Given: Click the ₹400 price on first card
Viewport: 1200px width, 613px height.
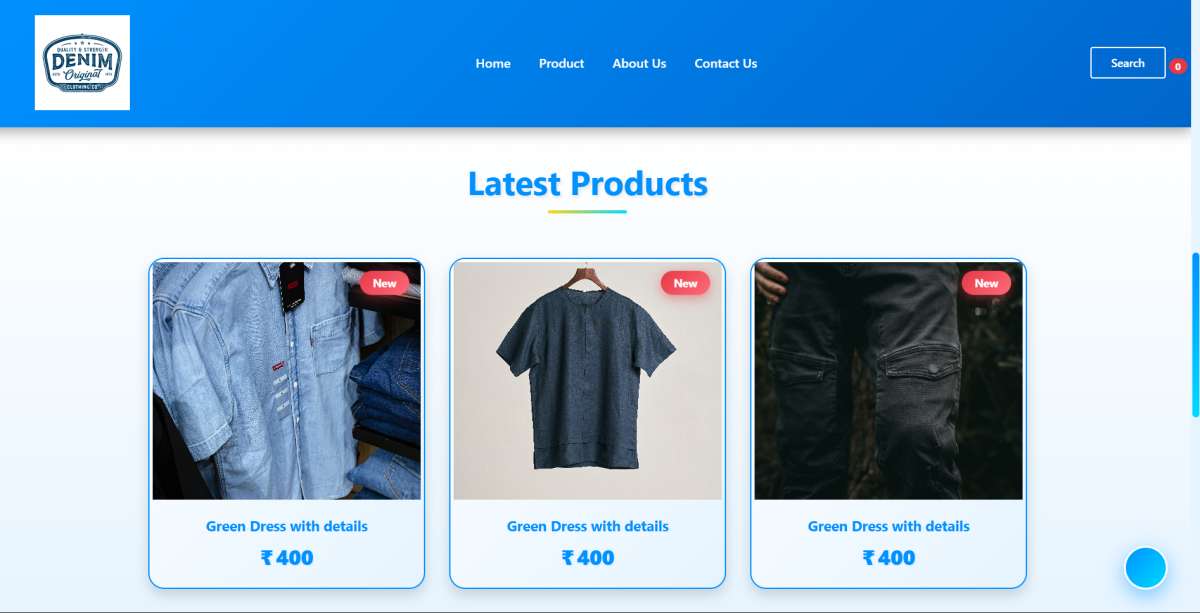Looking at the screenshot, I should 287,558.
